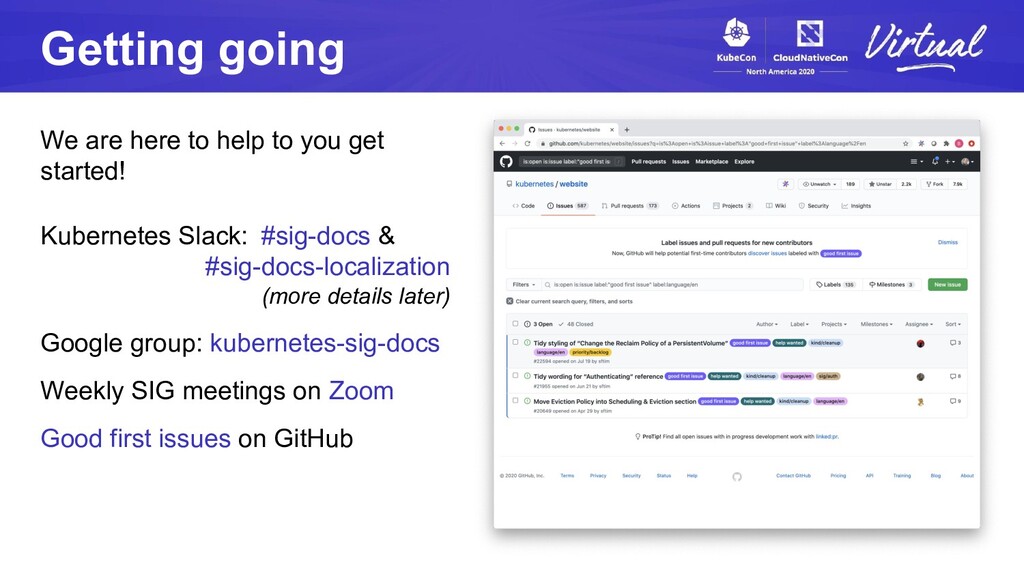Image resolution: width=1024 pixels, height=576 pixels.
Task: Click Explore in the GitHub header
Action: [744, 161]
